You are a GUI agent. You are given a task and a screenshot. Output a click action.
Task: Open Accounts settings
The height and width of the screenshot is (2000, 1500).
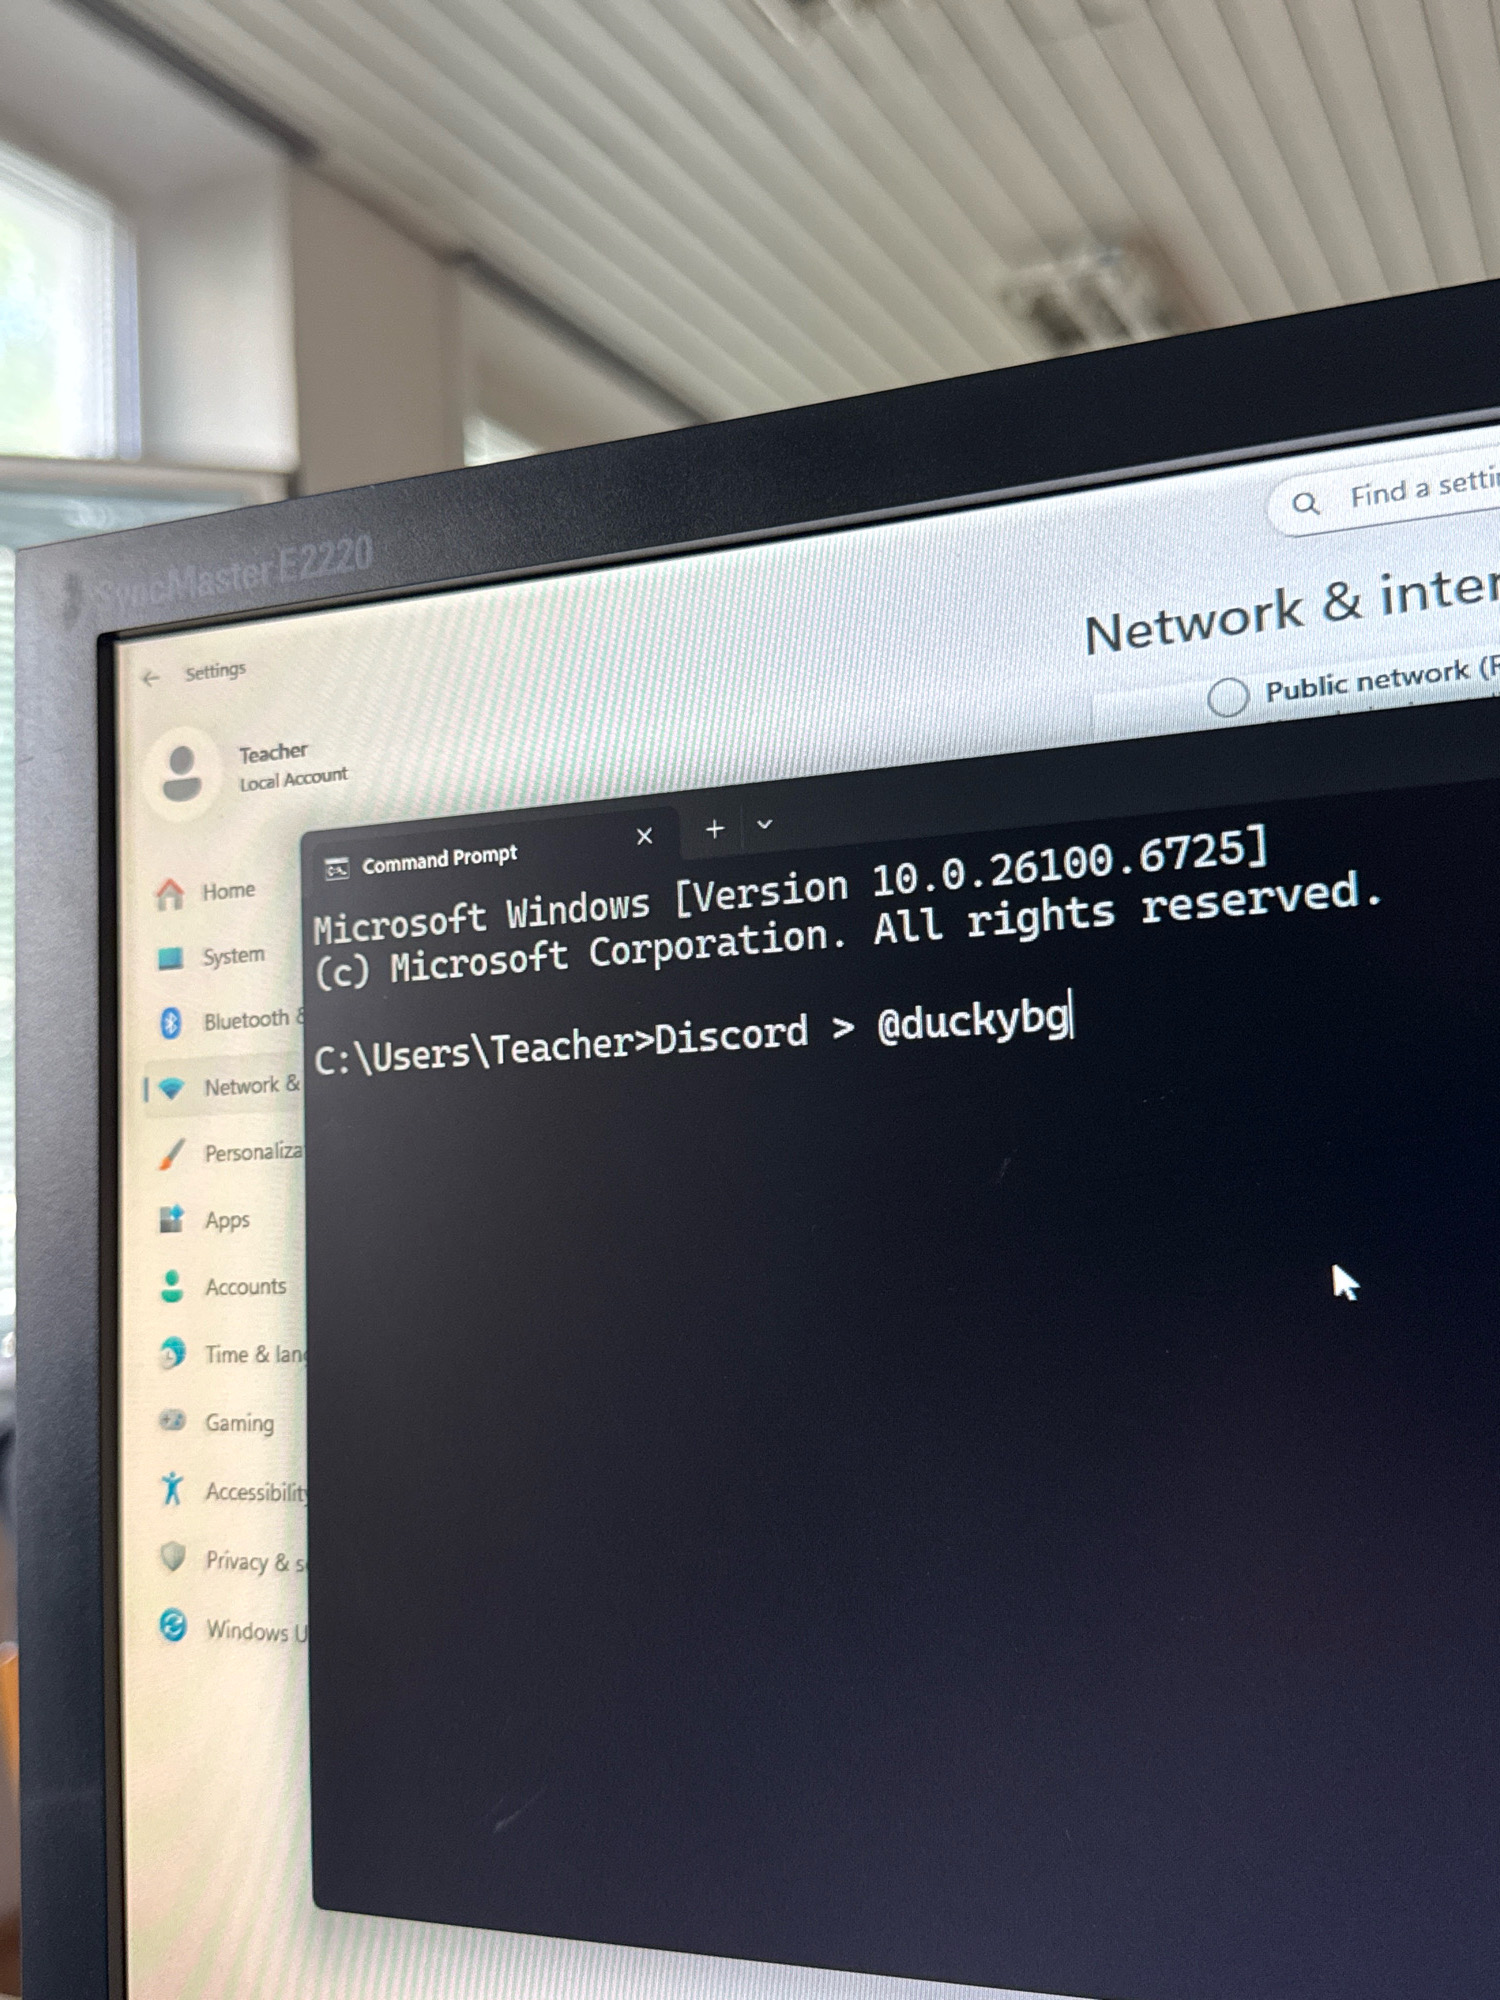tap(223, 1287)
